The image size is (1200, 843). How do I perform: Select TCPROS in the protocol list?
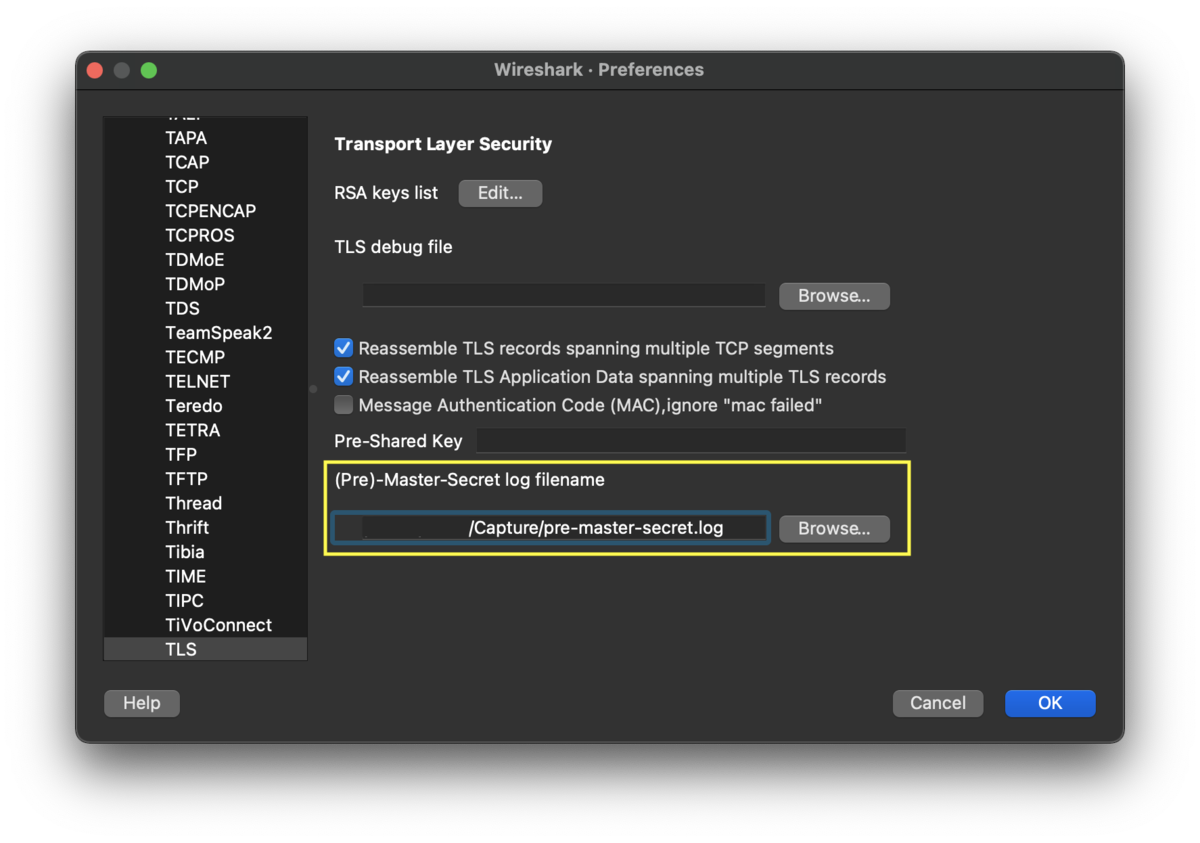(x=205, y=235)
